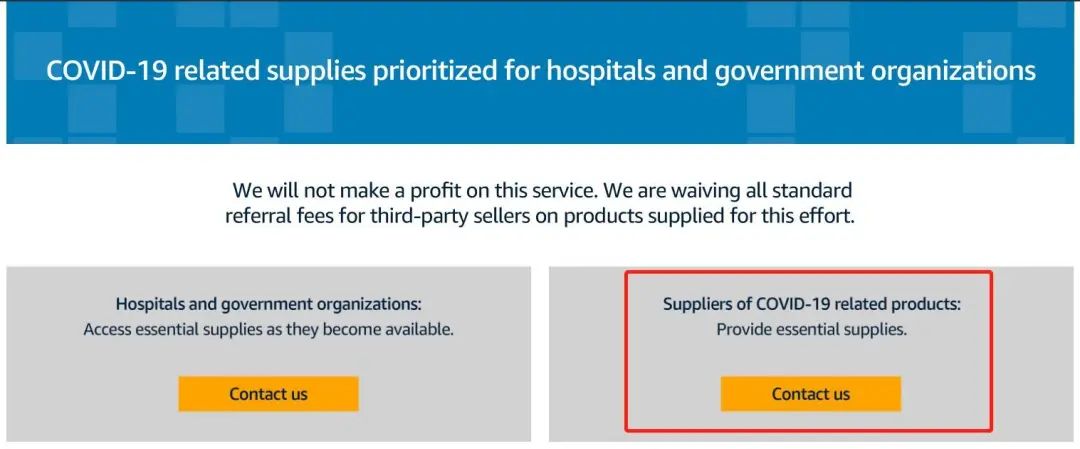Select the "Suppliers of COVID-19 related products:" heading
The image size is (1080, 449).
point(811,304)
